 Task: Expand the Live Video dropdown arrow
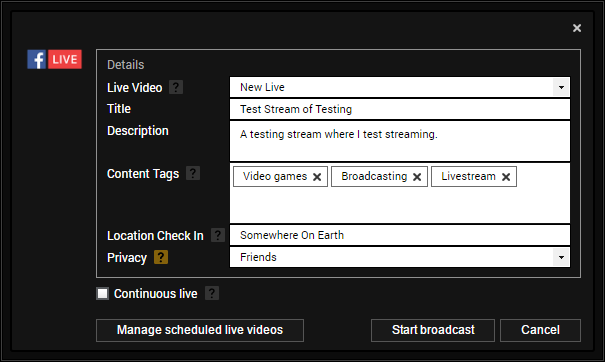[561, 87]
